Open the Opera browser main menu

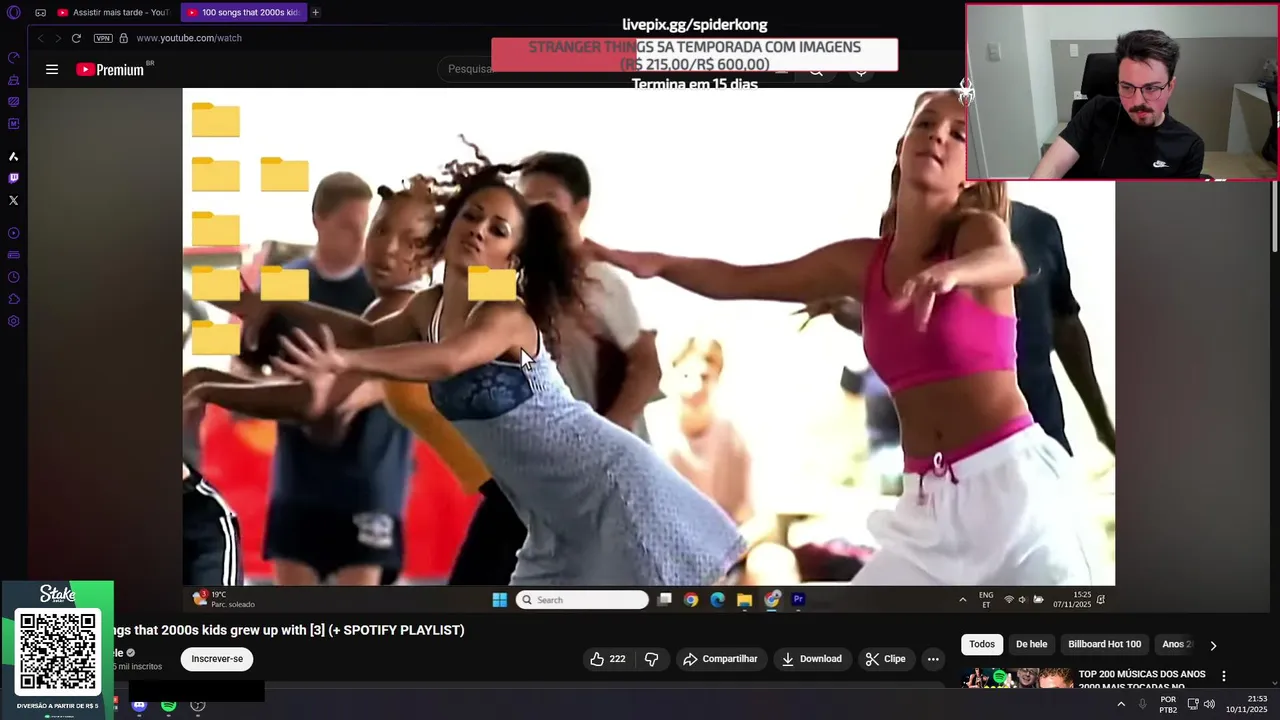click(x=14, y=13)
